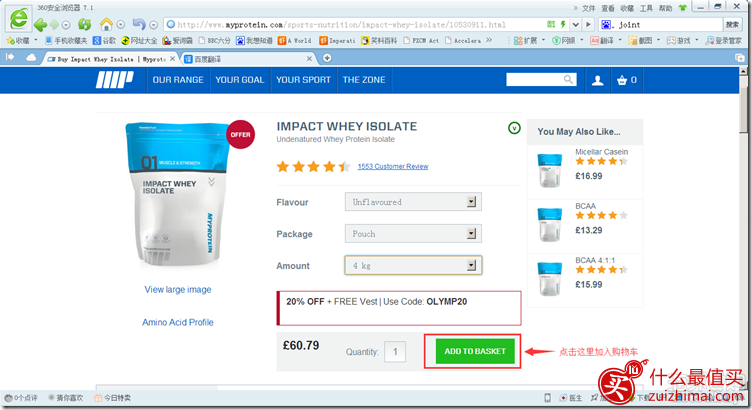
Task: Open the Amount dropdown
Action: click(x=413, y=265)
